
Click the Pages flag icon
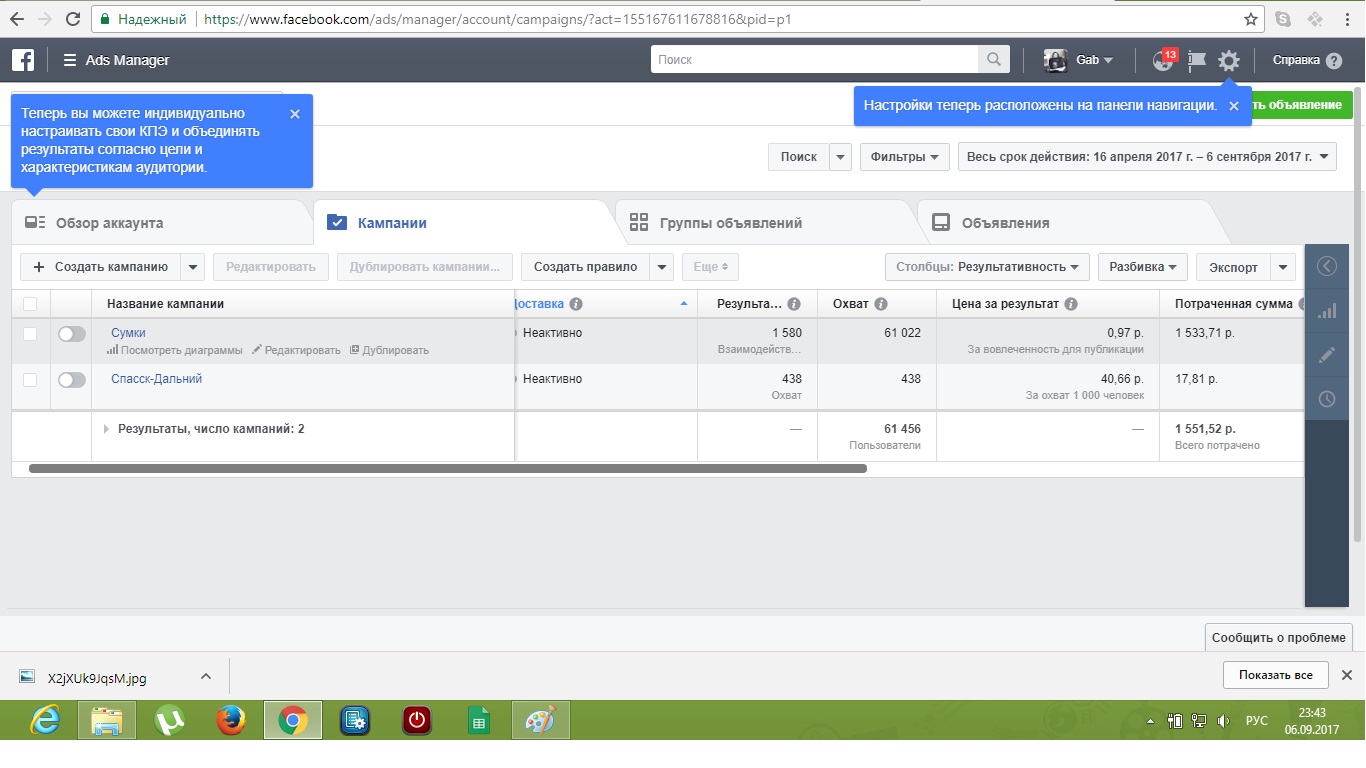[1196, 60]
